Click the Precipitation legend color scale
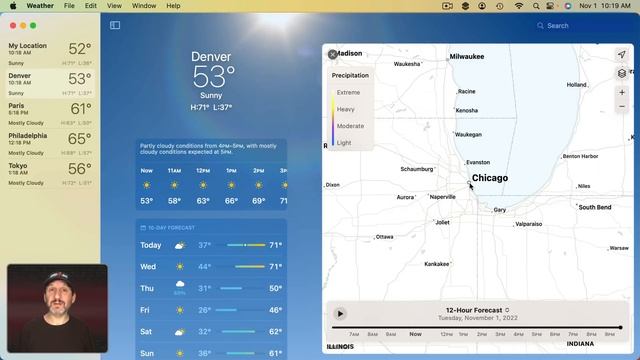Screen dimensions: 640x360 [333, 118]
